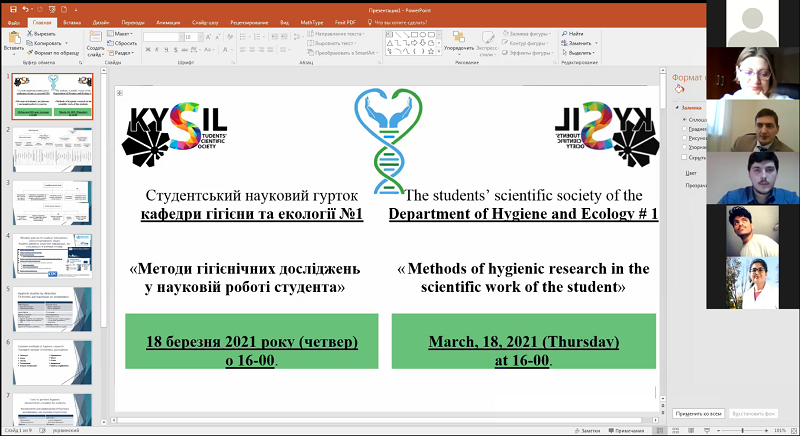Open the Select (Выделить) dropdown
The image size is (800, 436).
pos(579,53)
